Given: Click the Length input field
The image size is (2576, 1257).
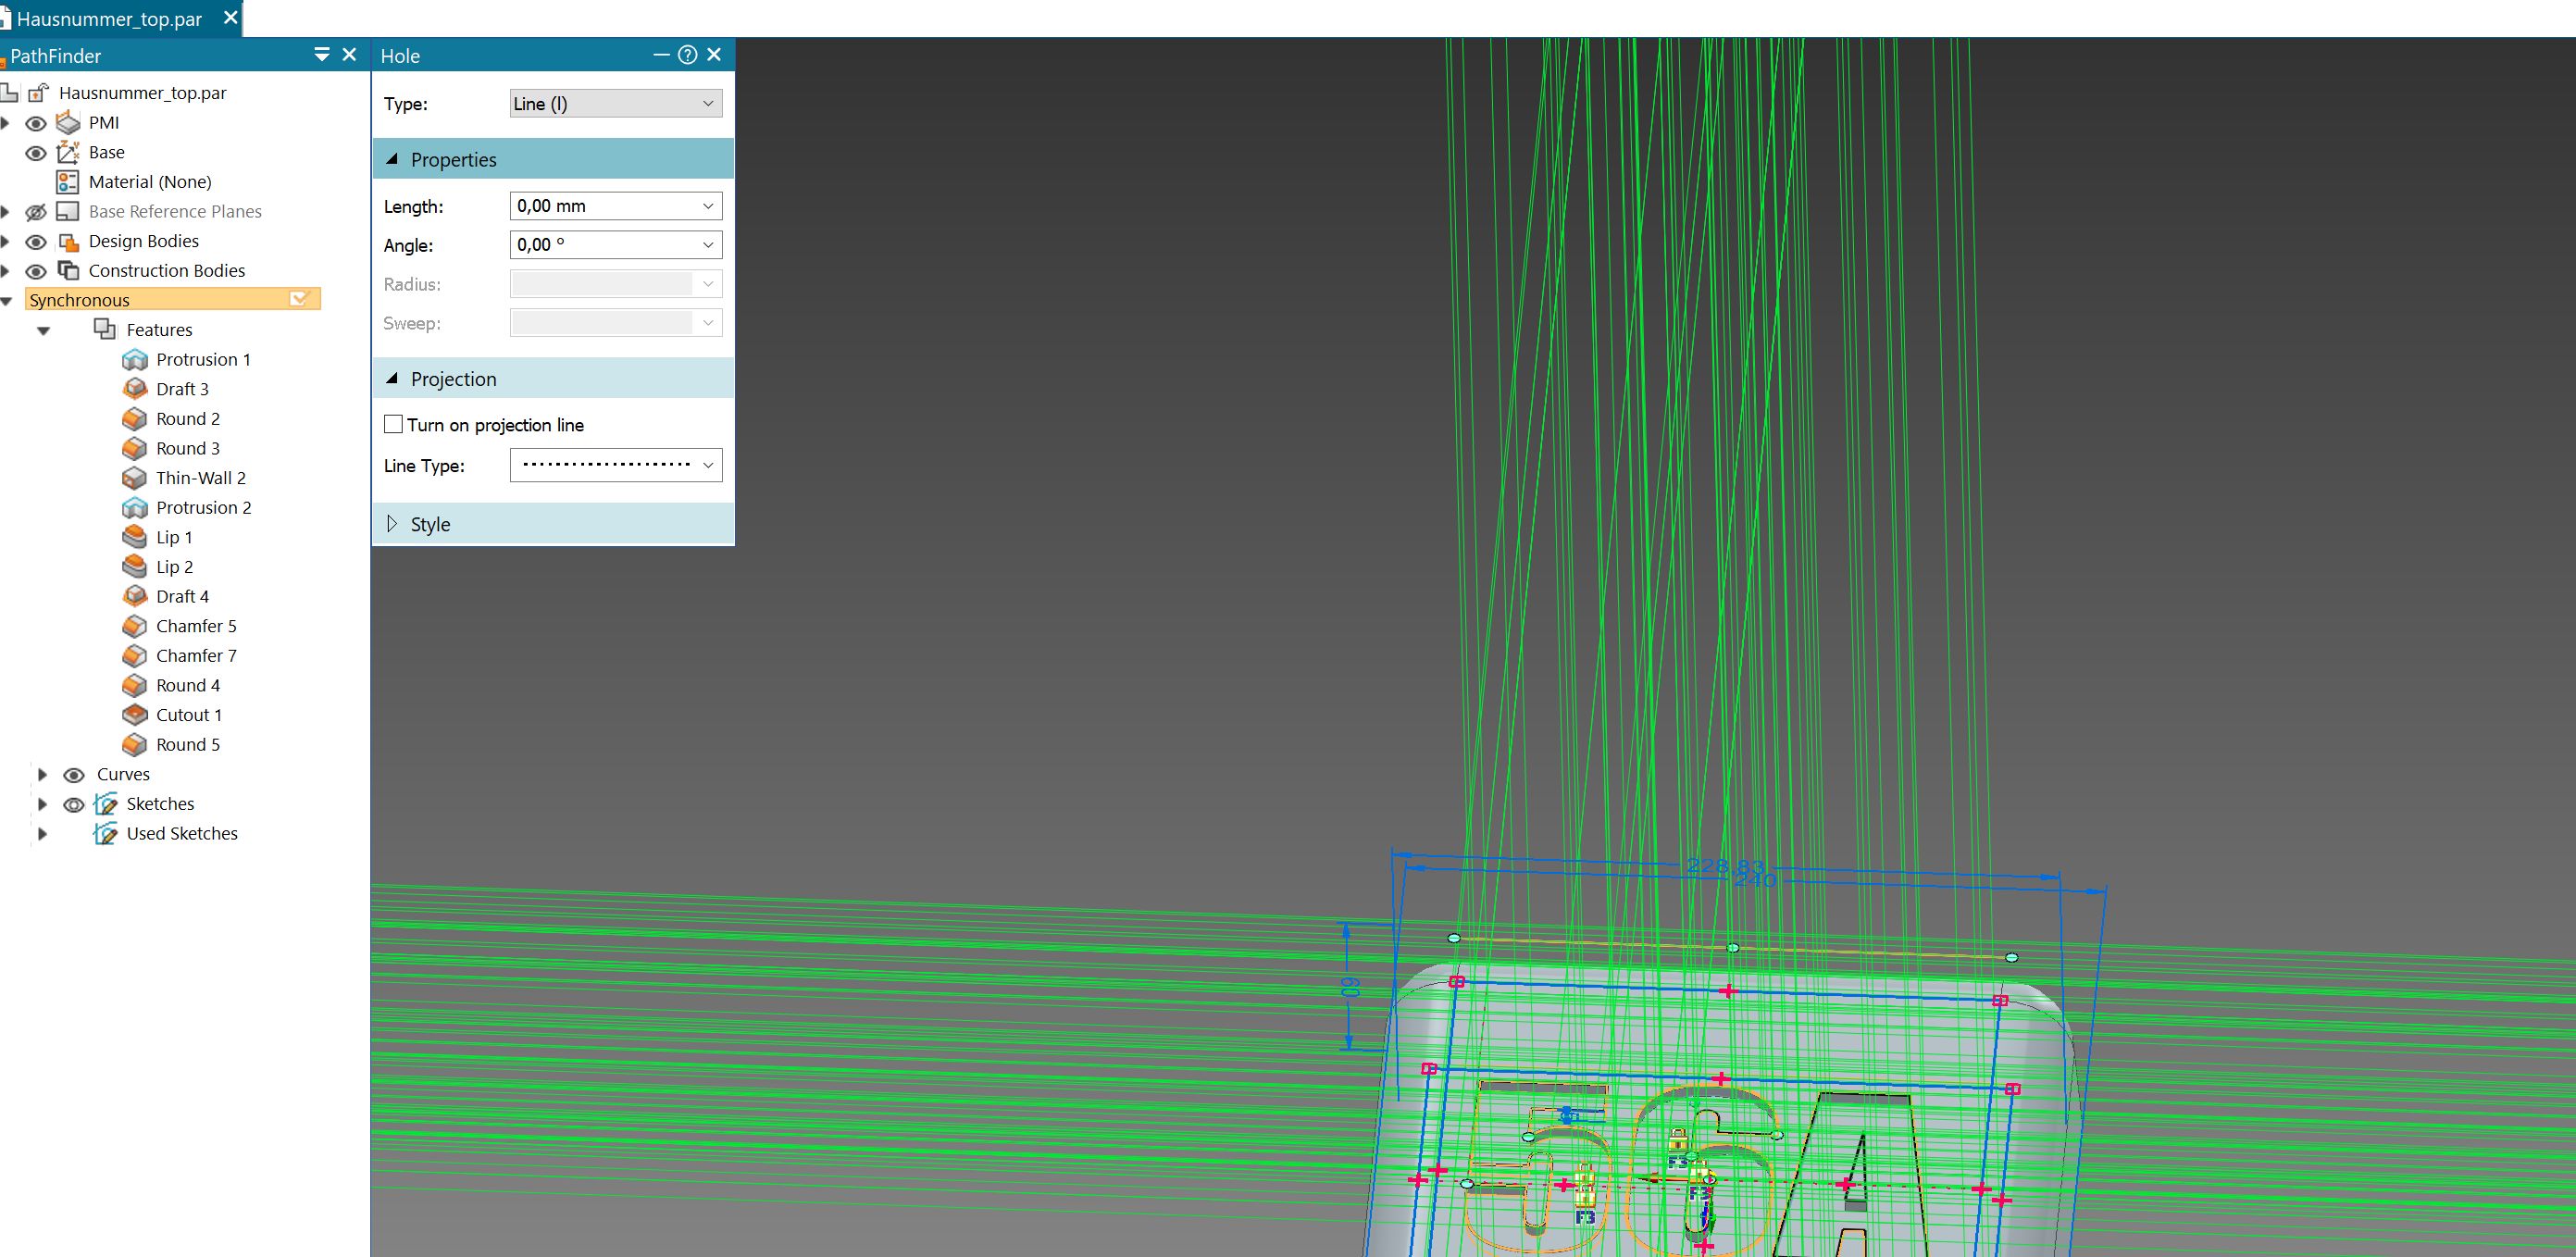Looking at the screenshot, I should pyautogui.click(x=603, y=206).
